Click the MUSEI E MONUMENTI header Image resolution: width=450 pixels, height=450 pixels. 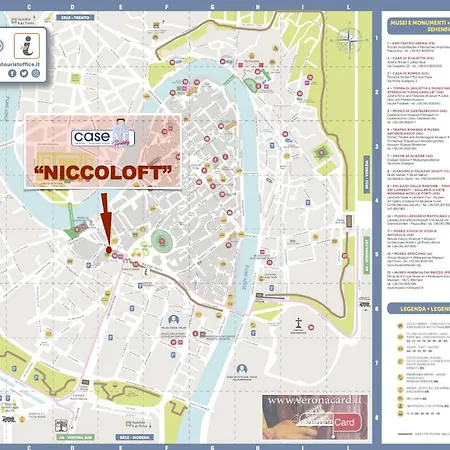tap(420, 26)
